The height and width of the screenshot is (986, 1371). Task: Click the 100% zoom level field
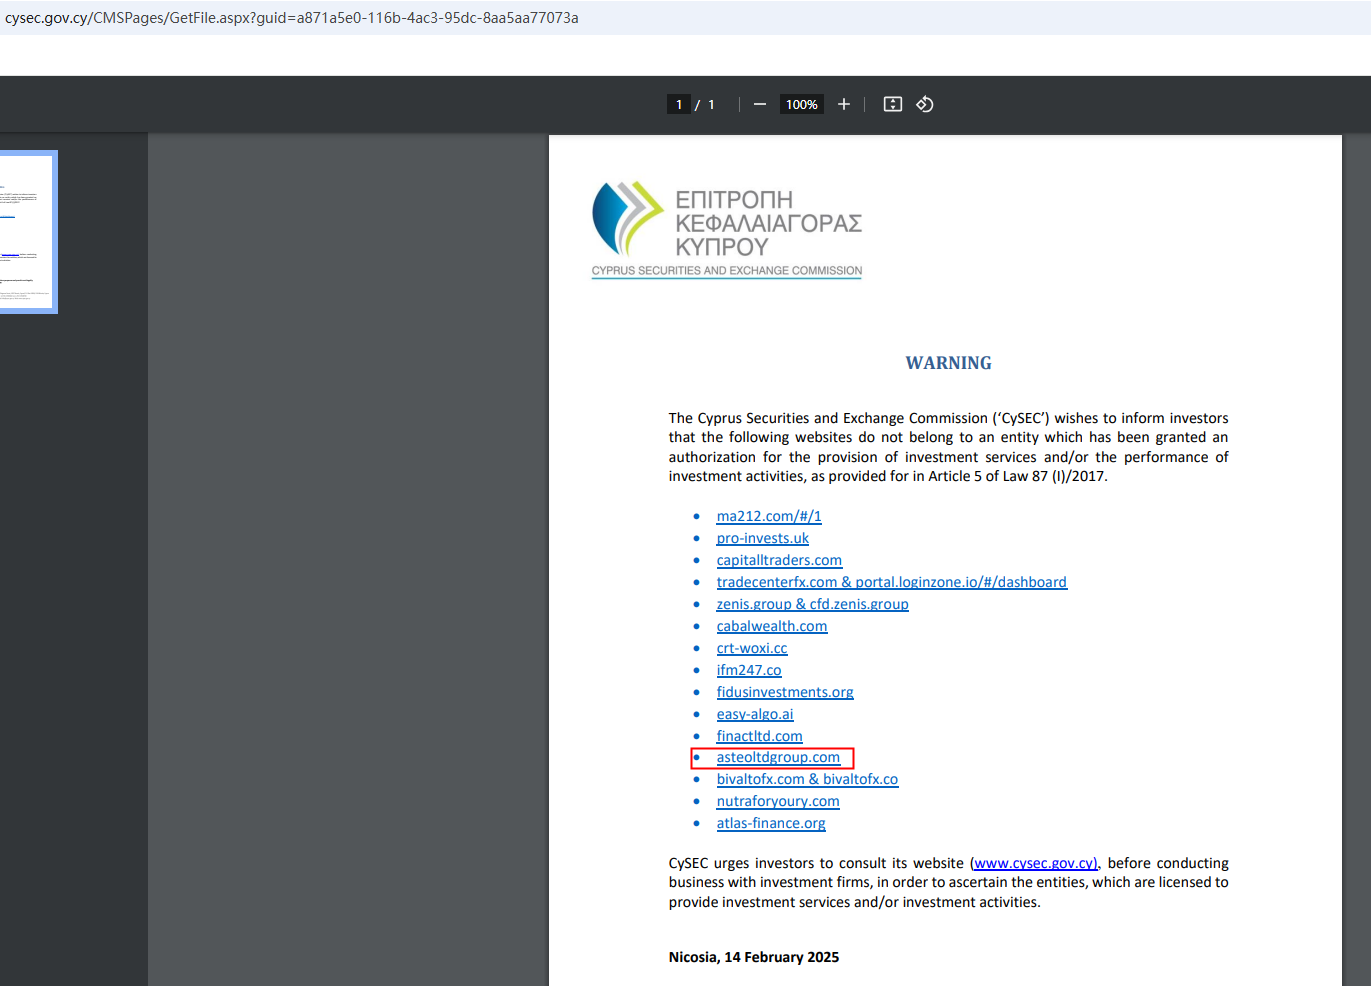(802, 104)
